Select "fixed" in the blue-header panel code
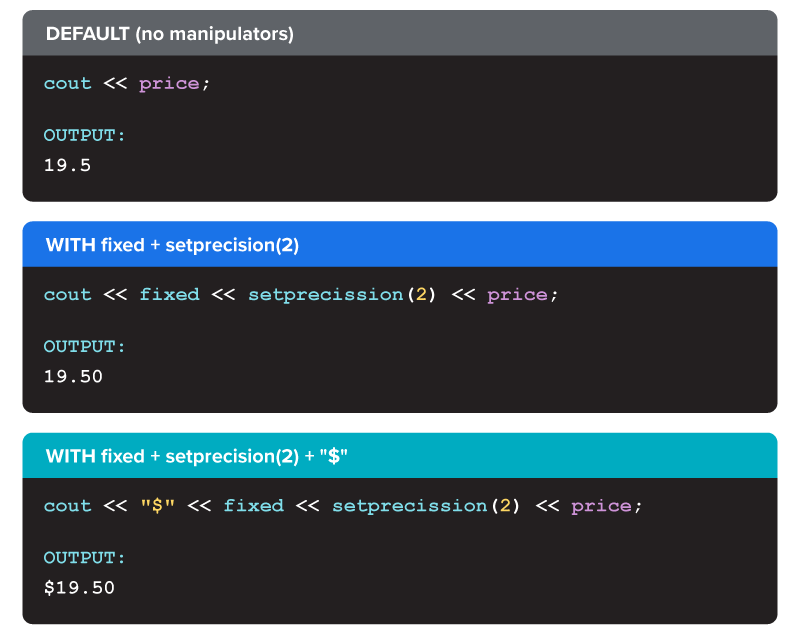The height and width of the screenshot is (634, 800). (x=169, y=294)
